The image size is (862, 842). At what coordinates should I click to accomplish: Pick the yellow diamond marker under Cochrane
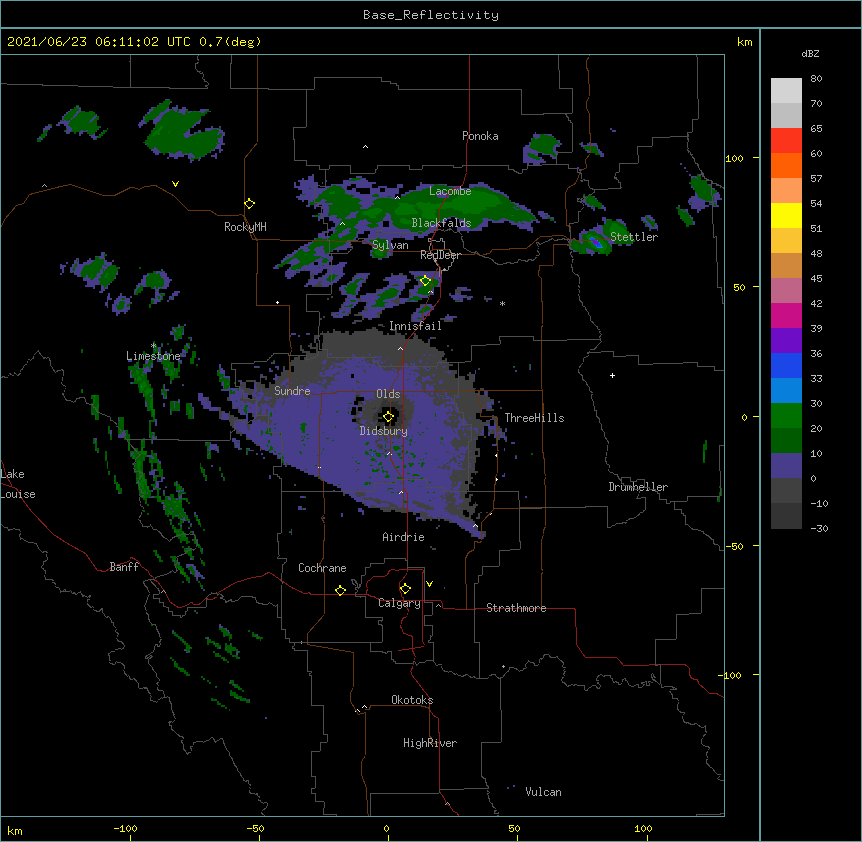point(340,590)
